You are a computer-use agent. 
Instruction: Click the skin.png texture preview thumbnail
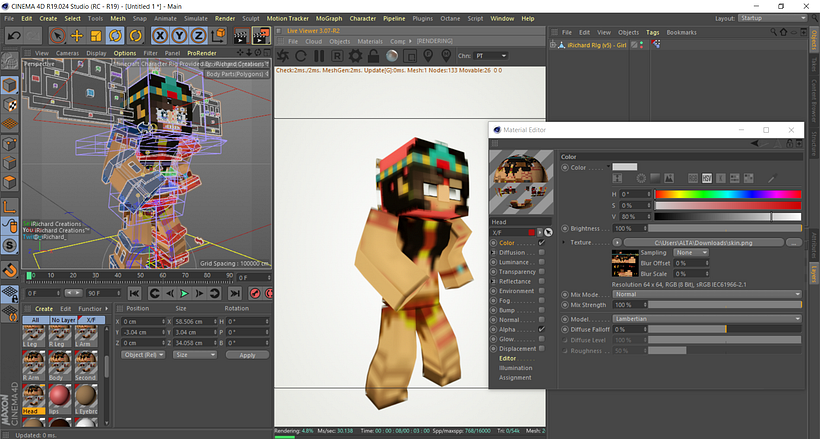[625, 263]
